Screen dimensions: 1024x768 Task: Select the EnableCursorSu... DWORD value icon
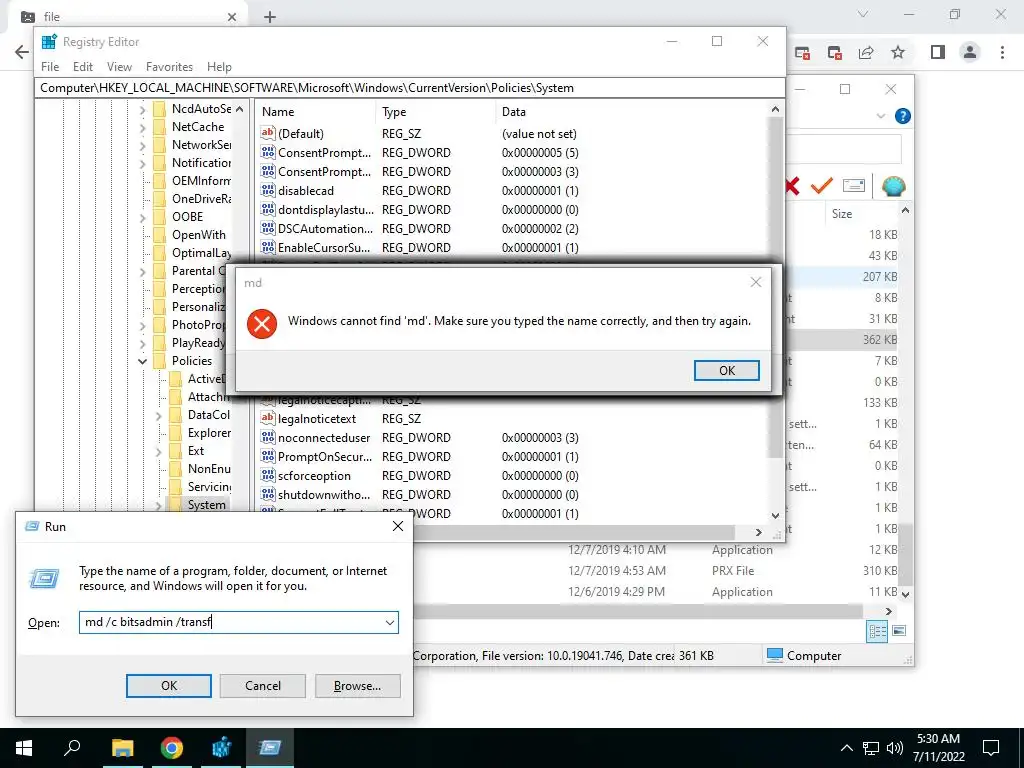click(x=268, y=248)
